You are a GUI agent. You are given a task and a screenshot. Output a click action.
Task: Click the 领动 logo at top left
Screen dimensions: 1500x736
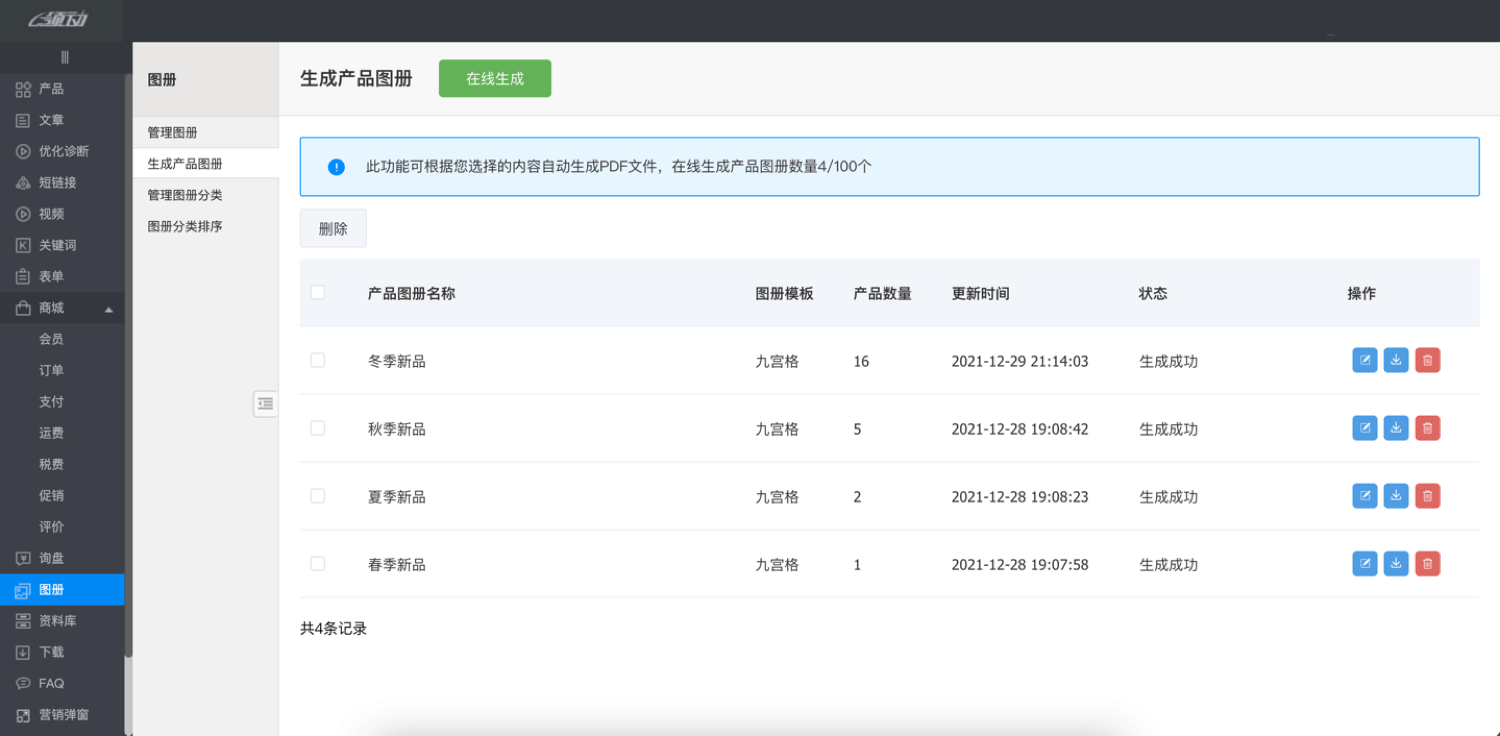[x=58, y=20]
